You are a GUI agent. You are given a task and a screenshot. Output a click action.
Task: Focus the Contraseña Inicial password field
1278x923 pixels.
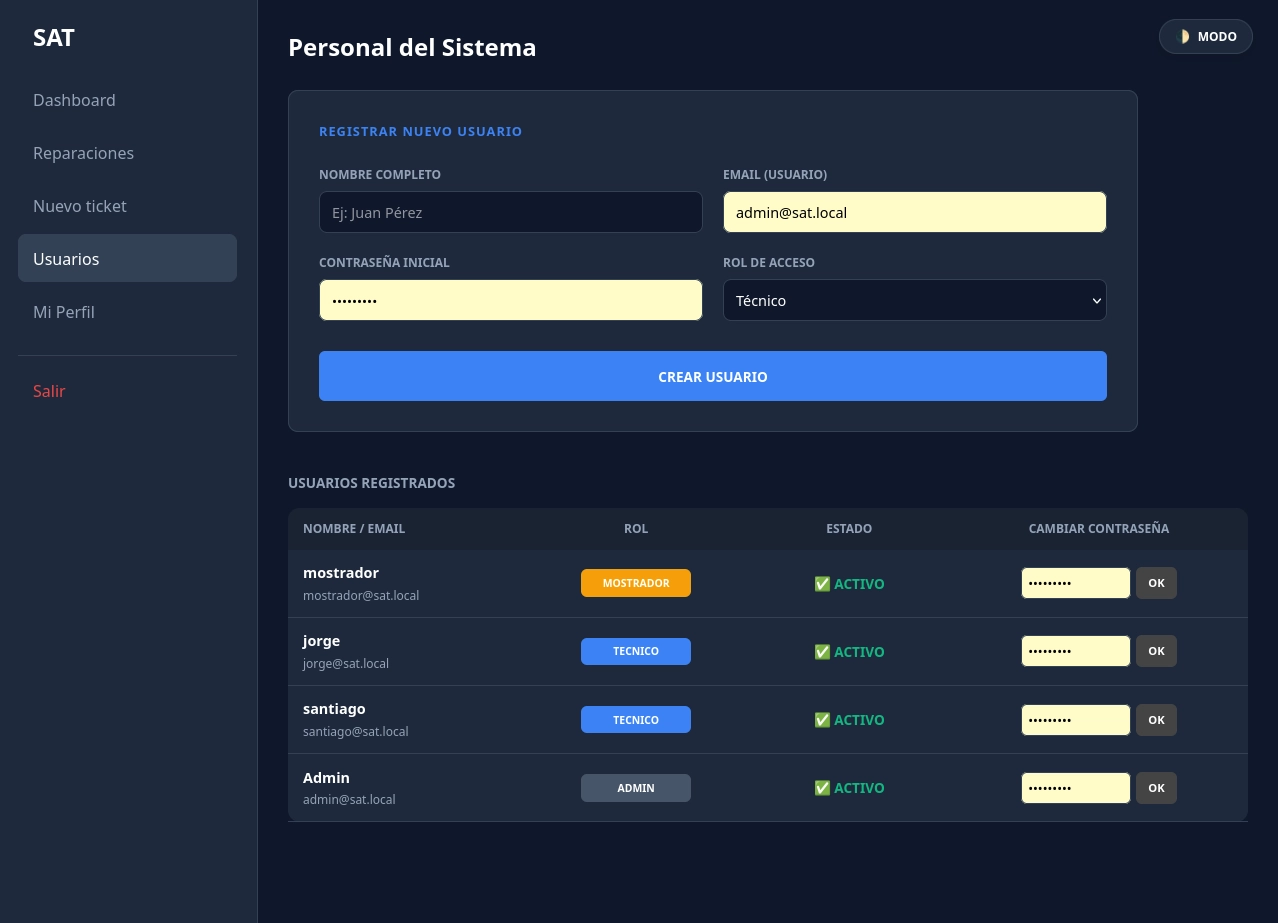[510, 300]
